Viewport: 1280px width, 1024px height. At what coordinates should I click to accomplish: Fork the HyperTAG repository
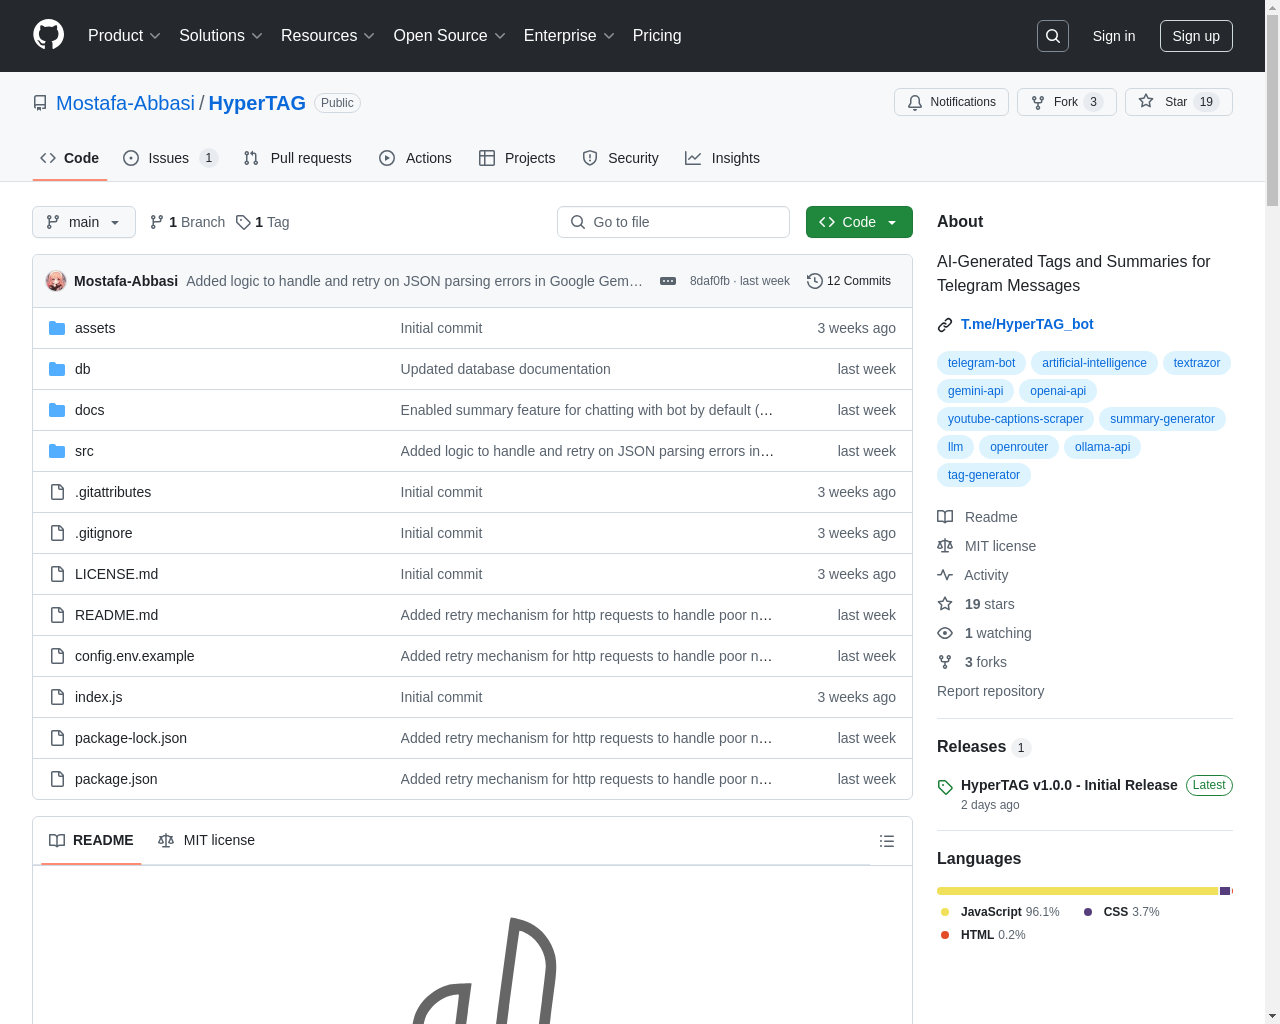1066,102
